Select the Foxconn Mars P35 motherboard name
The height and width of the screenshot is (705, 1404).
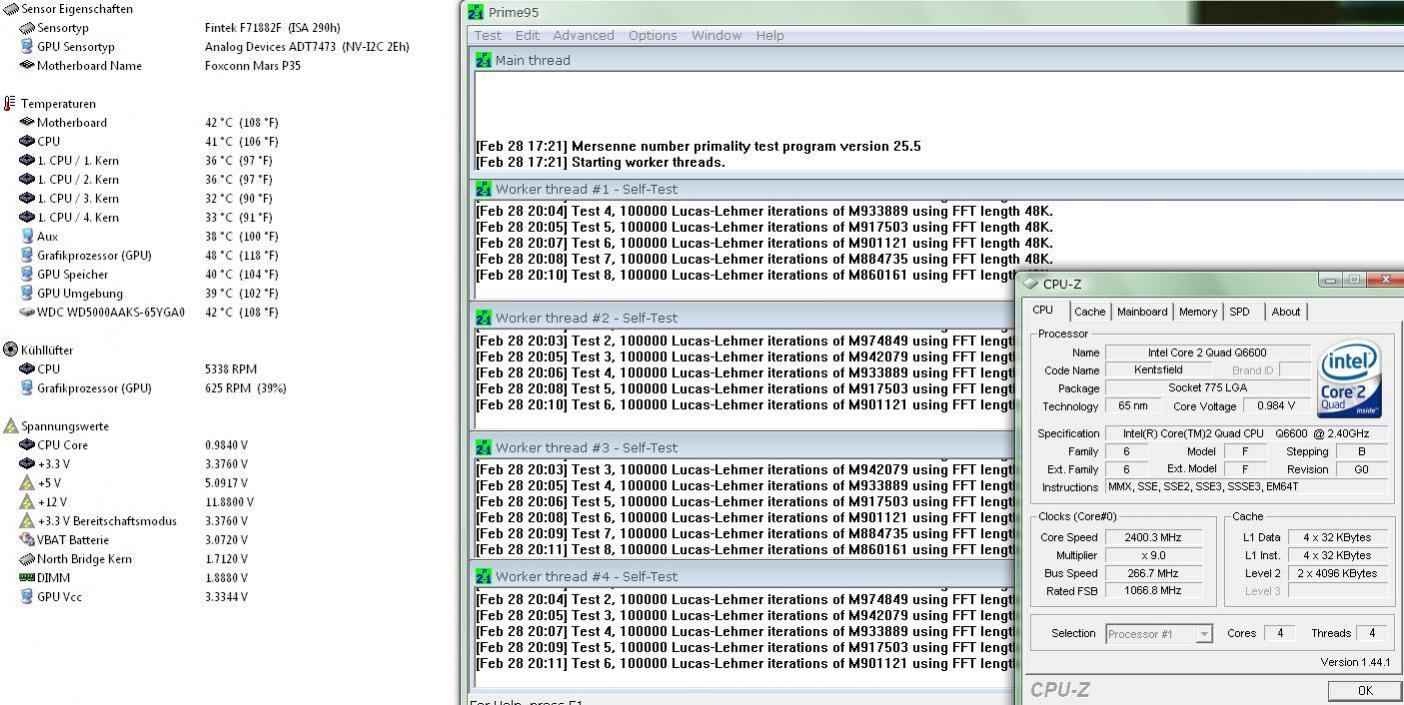(x=252, y=65)
